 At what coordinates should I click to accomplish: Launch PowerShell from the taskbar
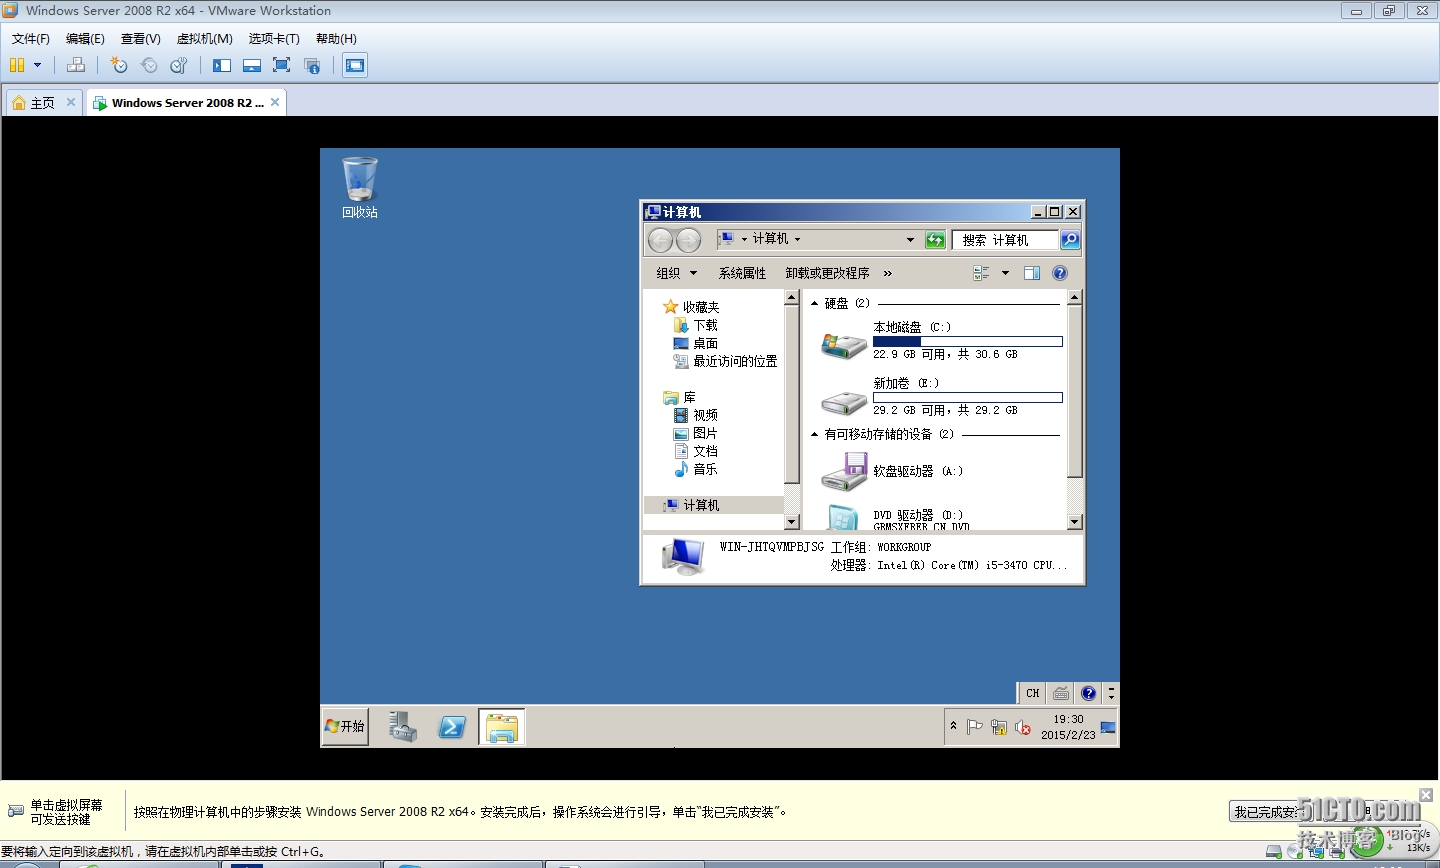coord(452,727)
